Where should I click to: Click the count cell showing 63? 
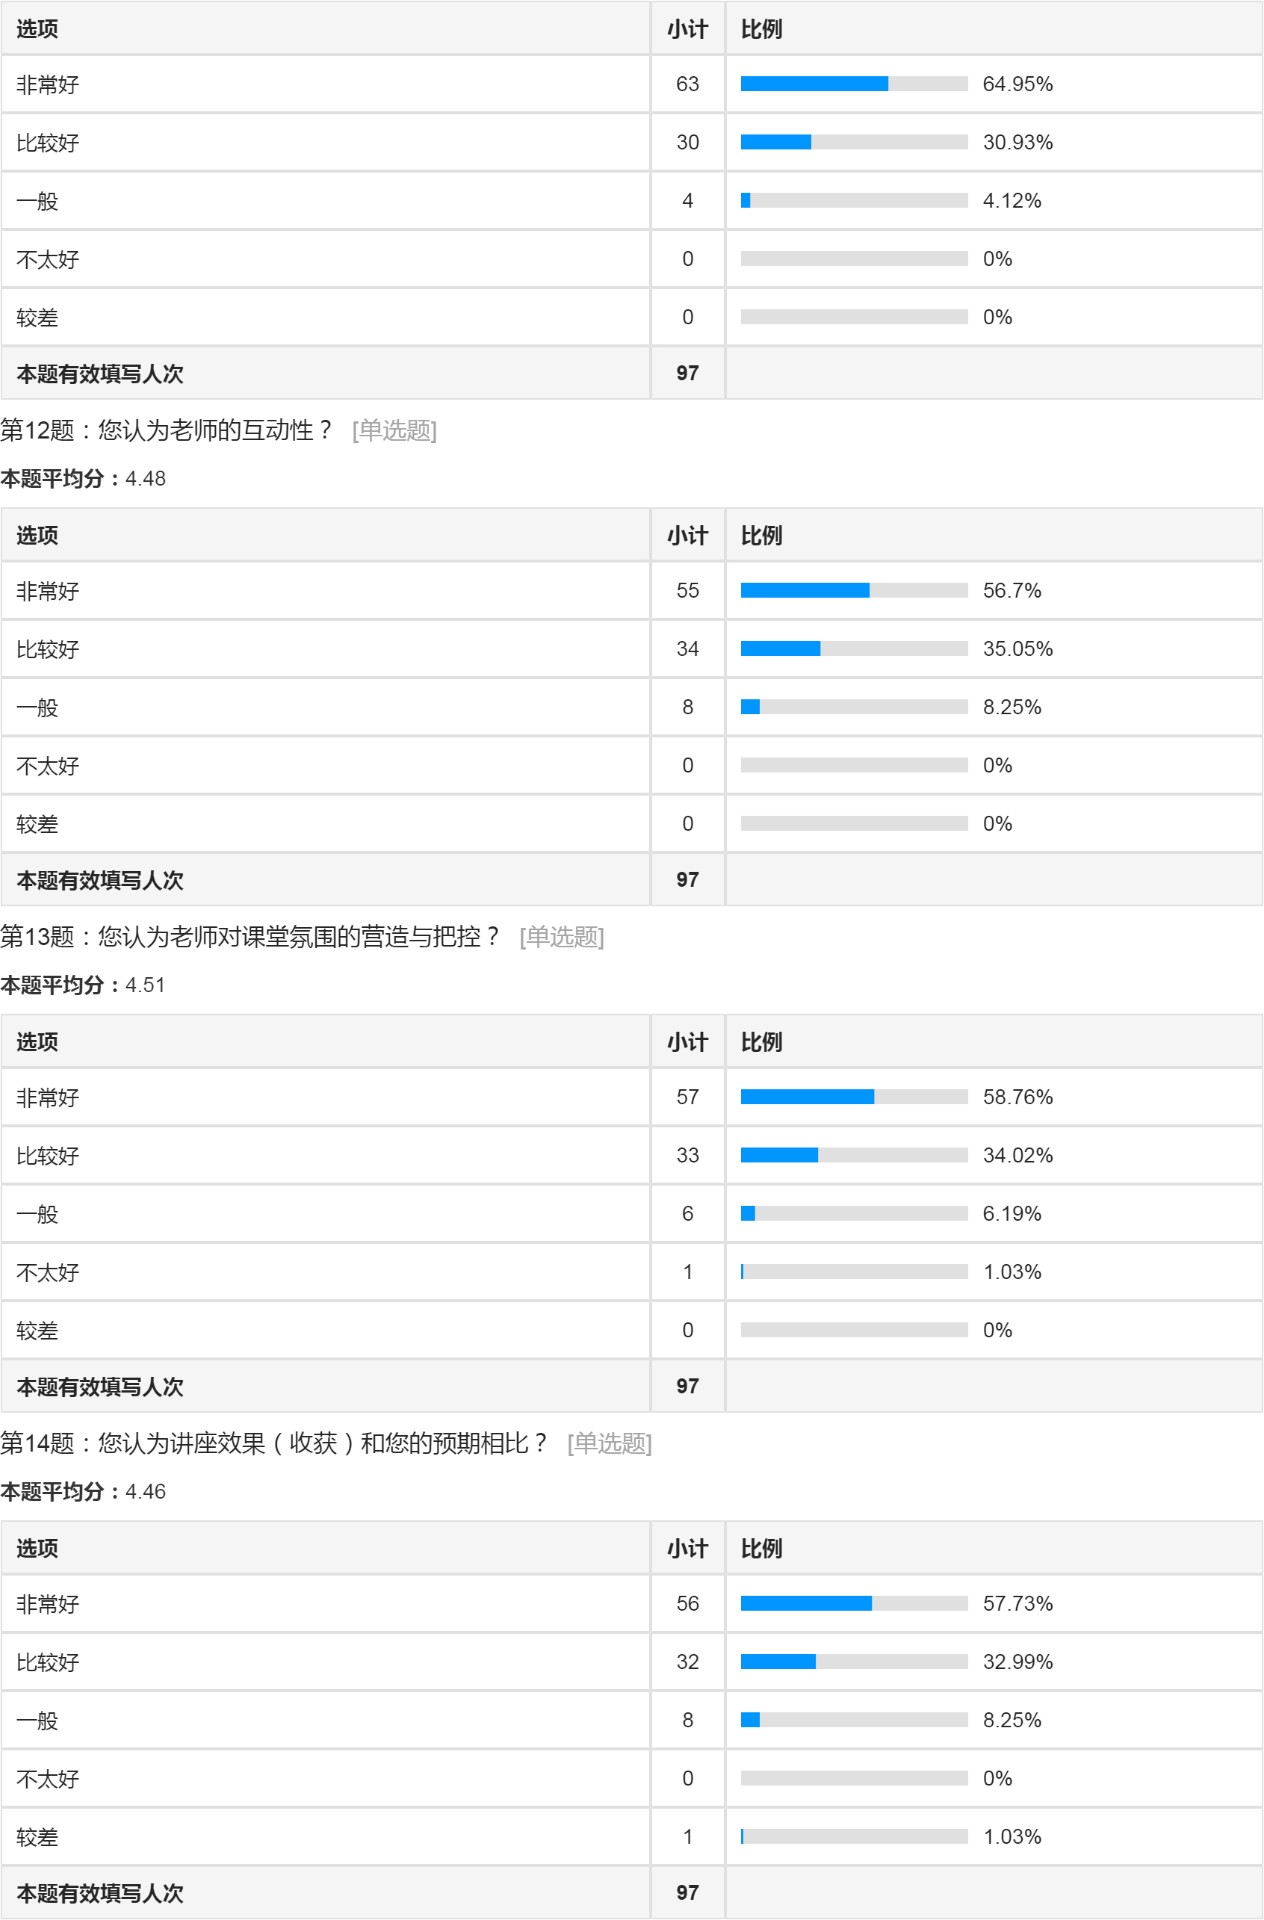pos(687,84)
